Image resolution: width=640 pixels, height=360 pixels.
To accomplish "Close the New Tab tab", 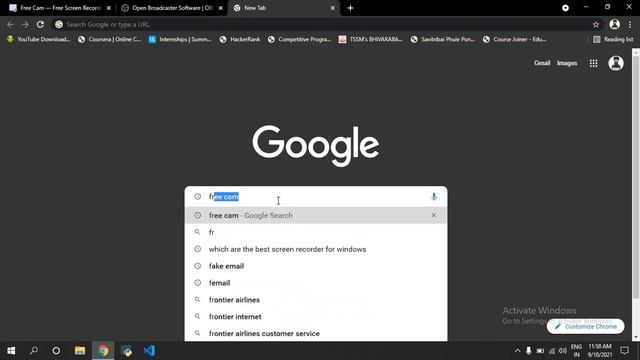I will [x=333, y=8].
